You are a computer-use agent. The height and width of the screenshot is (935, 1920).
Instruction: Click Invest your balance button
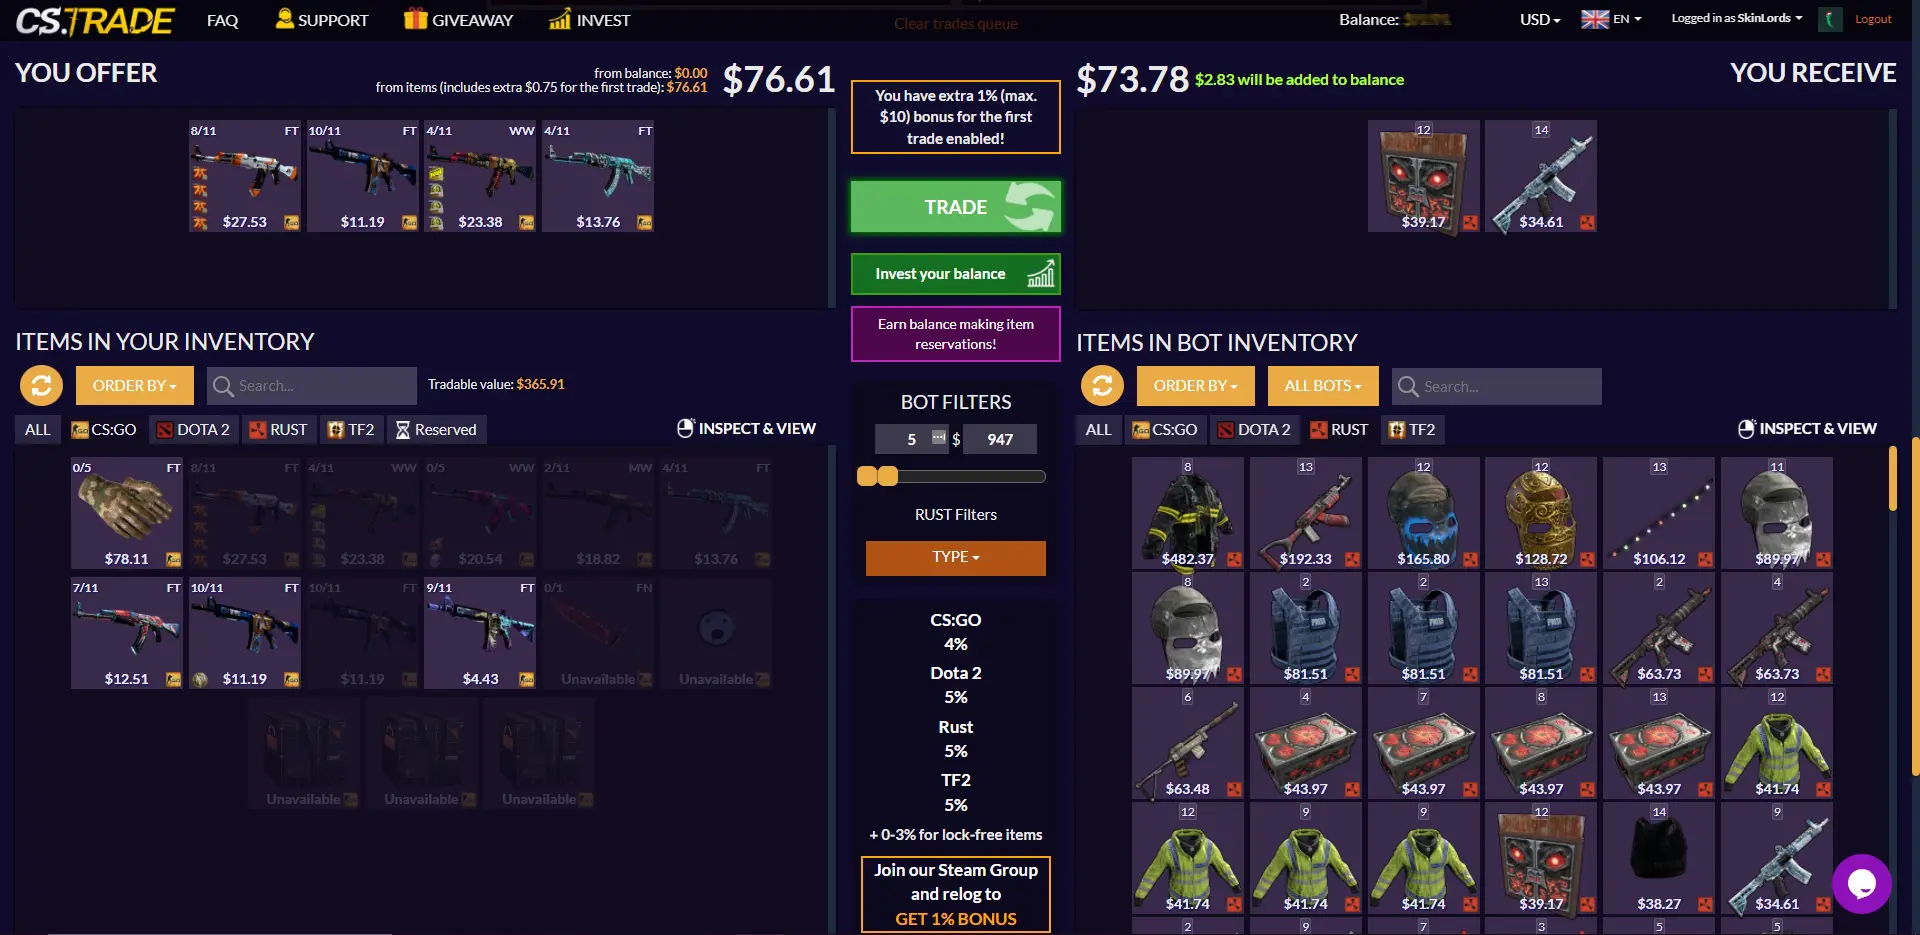tap(956, 274)
